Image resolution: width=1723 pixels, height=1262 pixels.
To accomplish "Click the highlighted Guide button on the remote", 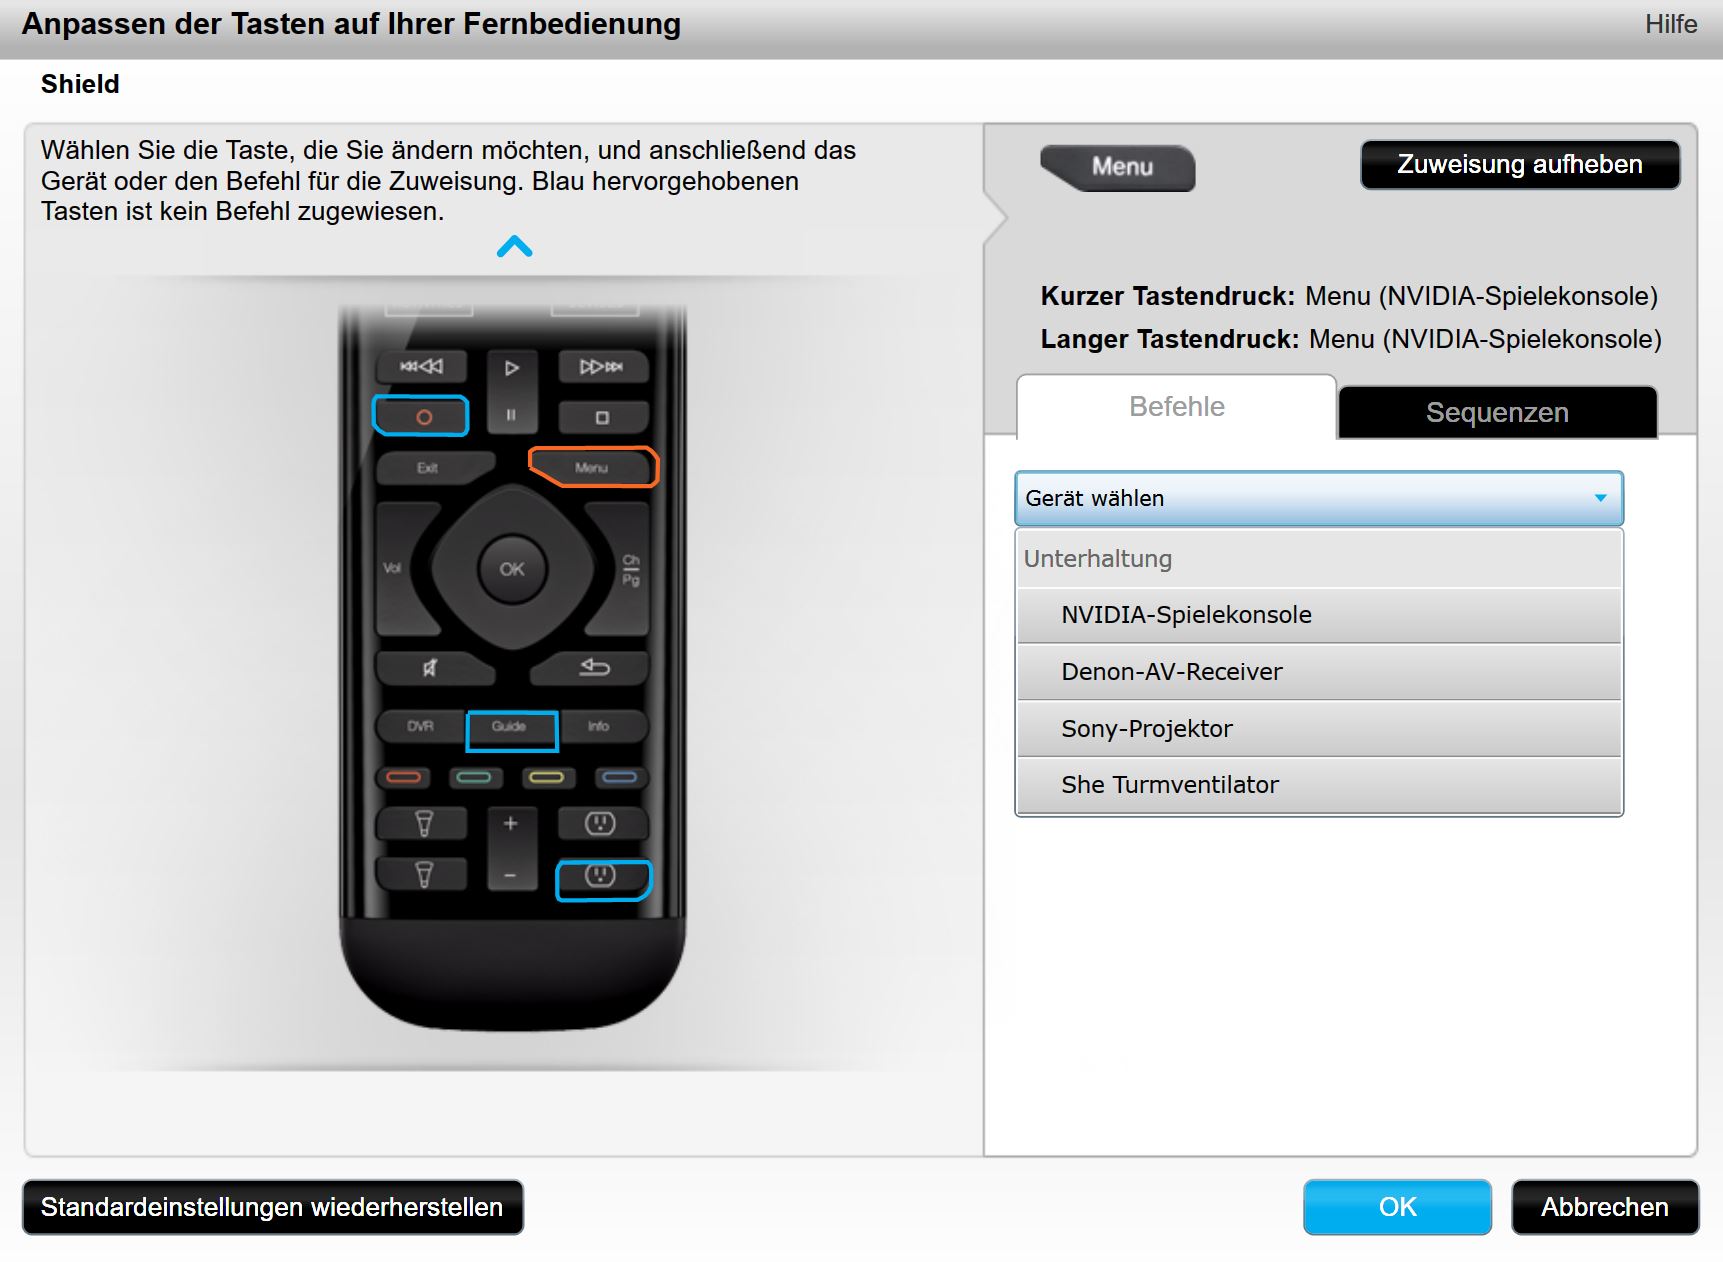I will 511,730.
